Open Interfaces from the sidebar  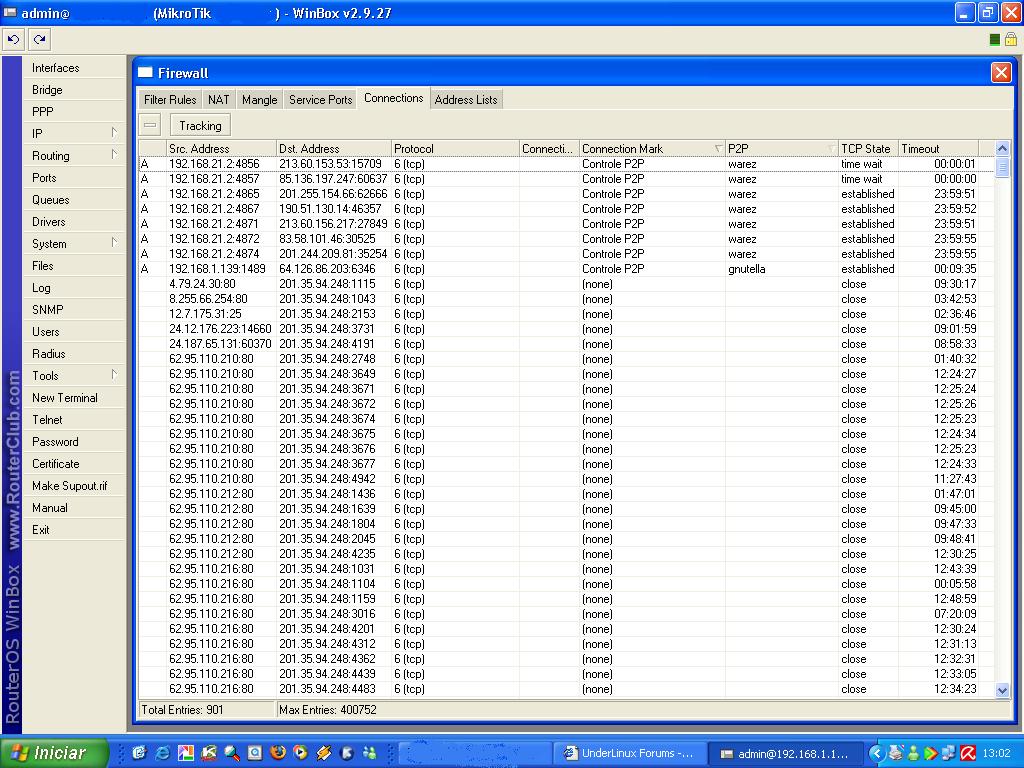pyautogui.click(x=74, y=68)
